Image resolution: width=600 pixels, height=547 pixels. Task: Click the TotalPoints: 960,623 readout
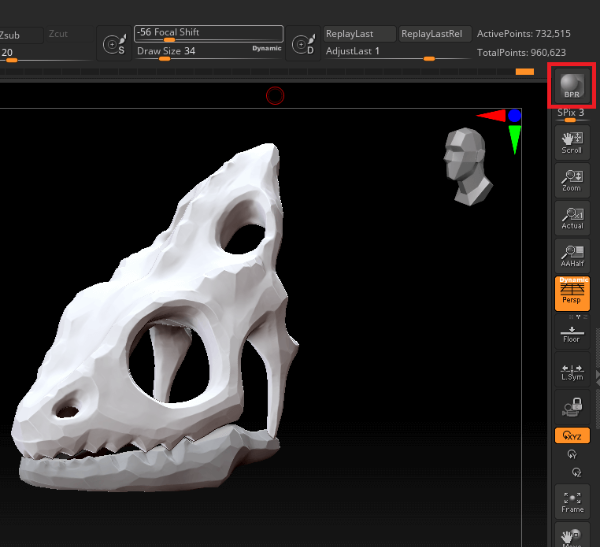(x=521, y=52)
